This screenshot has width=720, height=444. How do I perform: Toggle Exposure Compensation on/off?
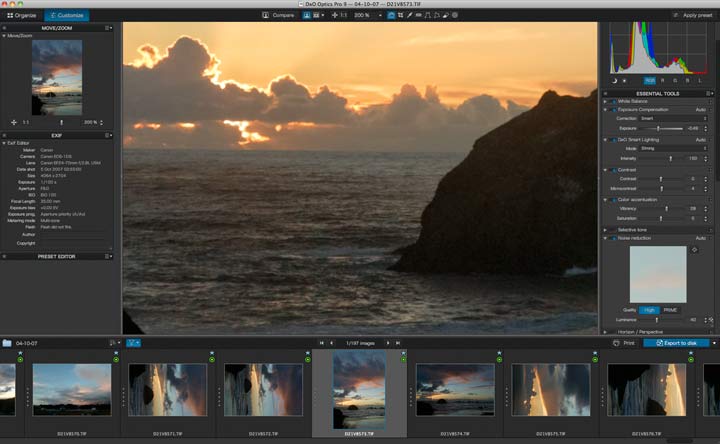click(x=613, y=110)
